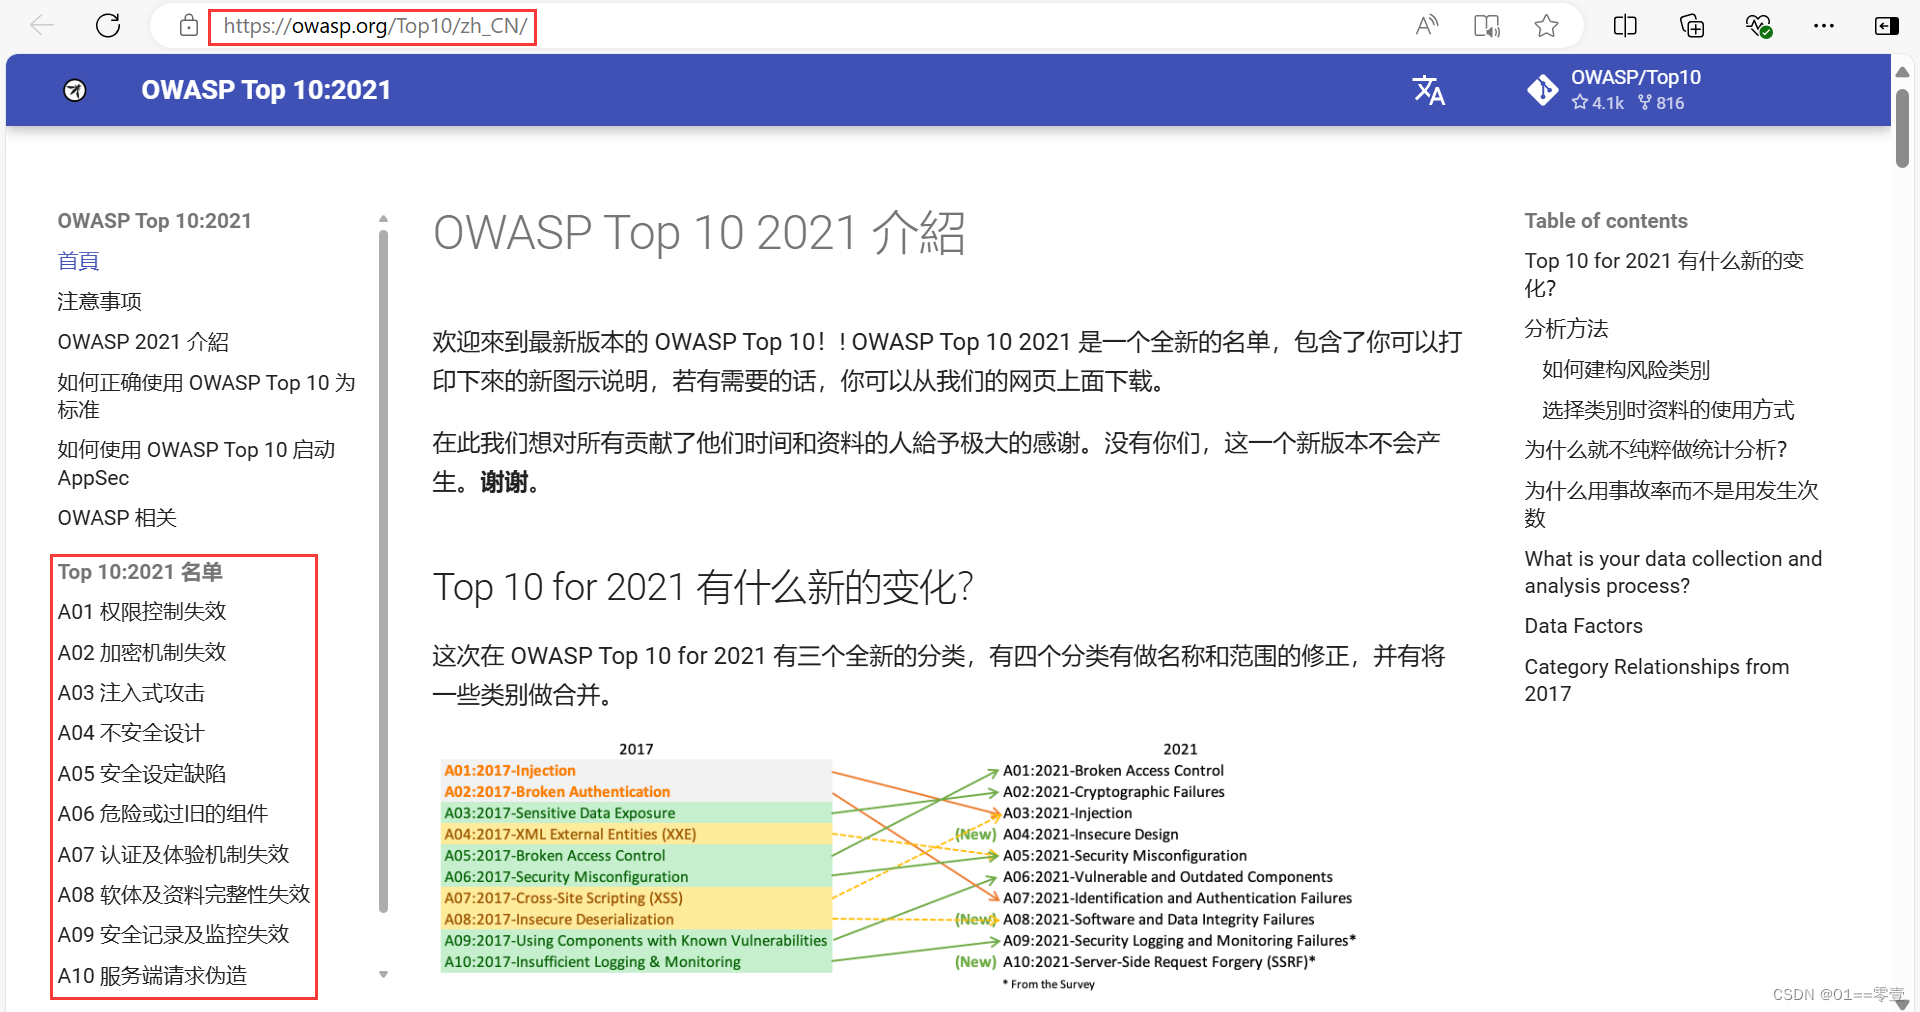Open 如何使用 OWASP Top 10 启动 AppSec
This screenshot has height=1012, width=1920.
click(196, 464)
